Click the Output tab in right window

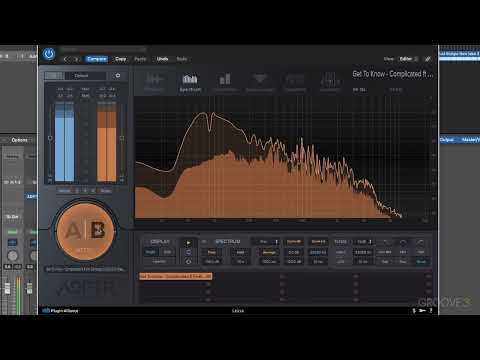coord(447,140)
